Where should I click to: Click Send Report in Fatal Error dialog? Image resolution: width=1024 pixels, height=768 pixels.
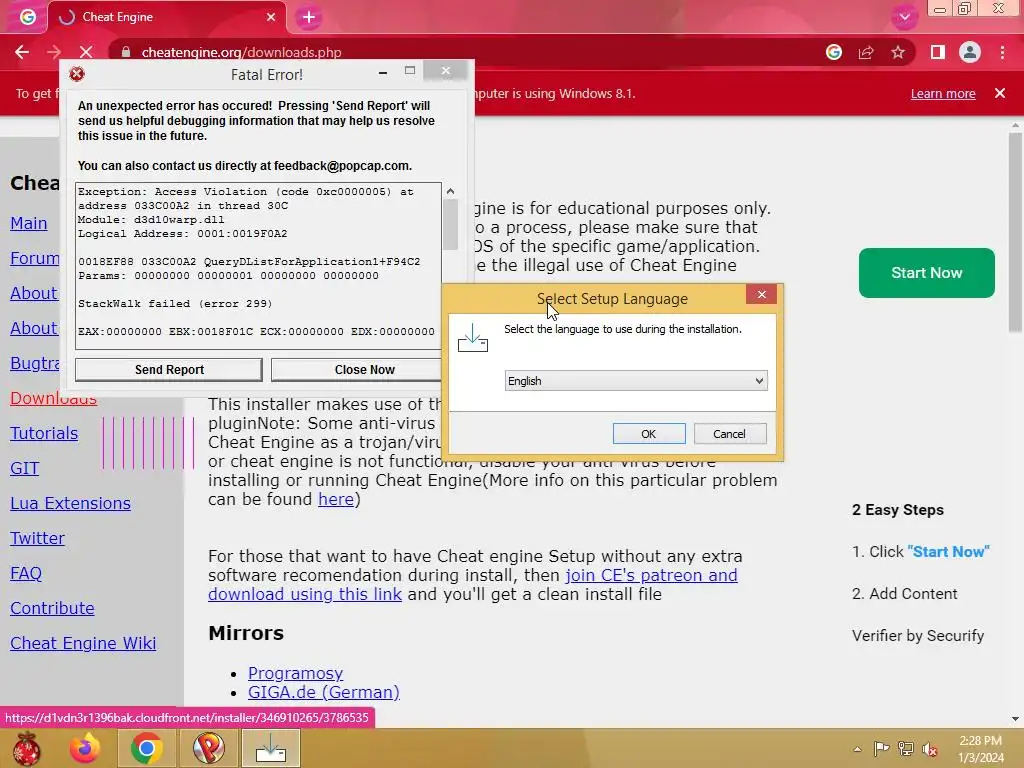(x=168, y=370)
